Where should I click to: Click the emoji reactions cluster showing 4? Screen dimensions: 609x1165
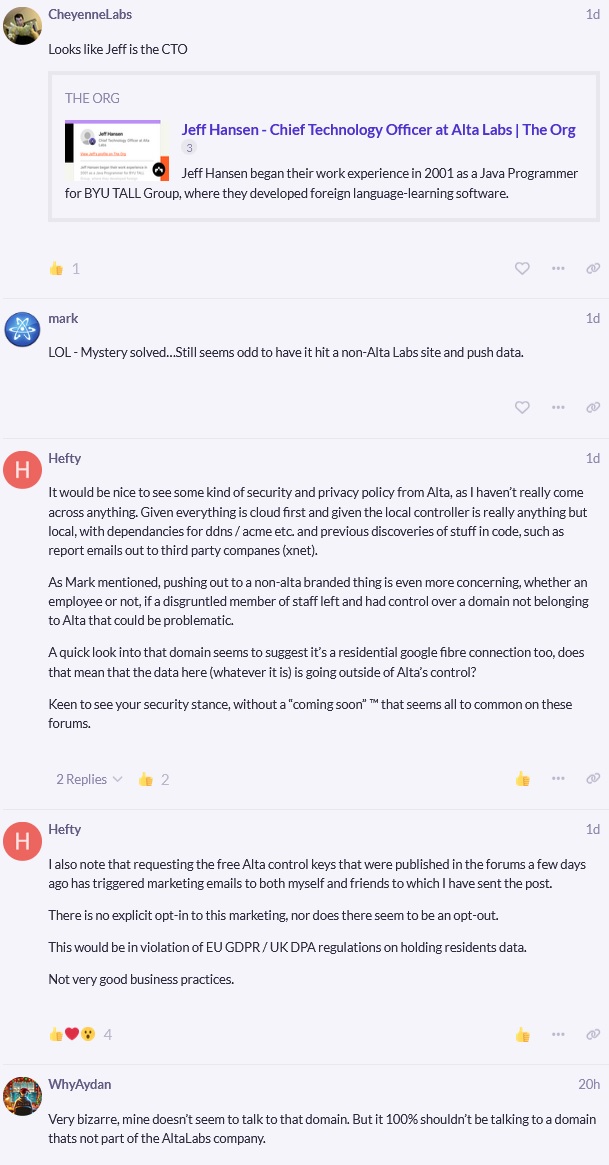coord(80,1034)
